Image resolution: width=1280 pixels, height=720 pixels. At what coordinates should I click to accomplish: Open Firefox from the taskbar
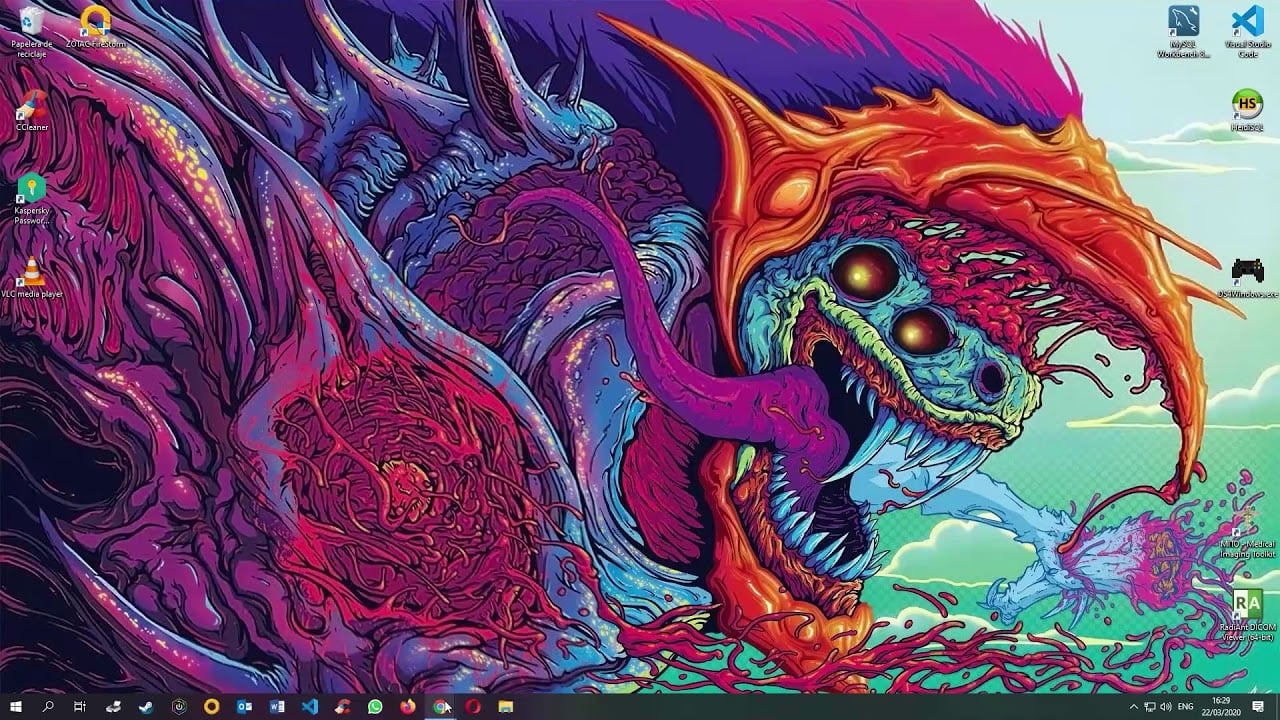(x=408, y=706)
